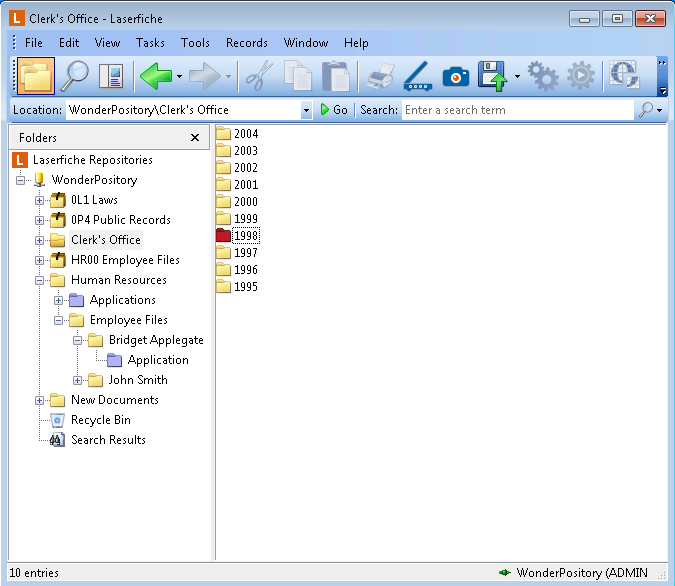This screenshot has height=586, width=675.
Task: Show hidden toolbar buttons overflow chevron
Action: 663,63
